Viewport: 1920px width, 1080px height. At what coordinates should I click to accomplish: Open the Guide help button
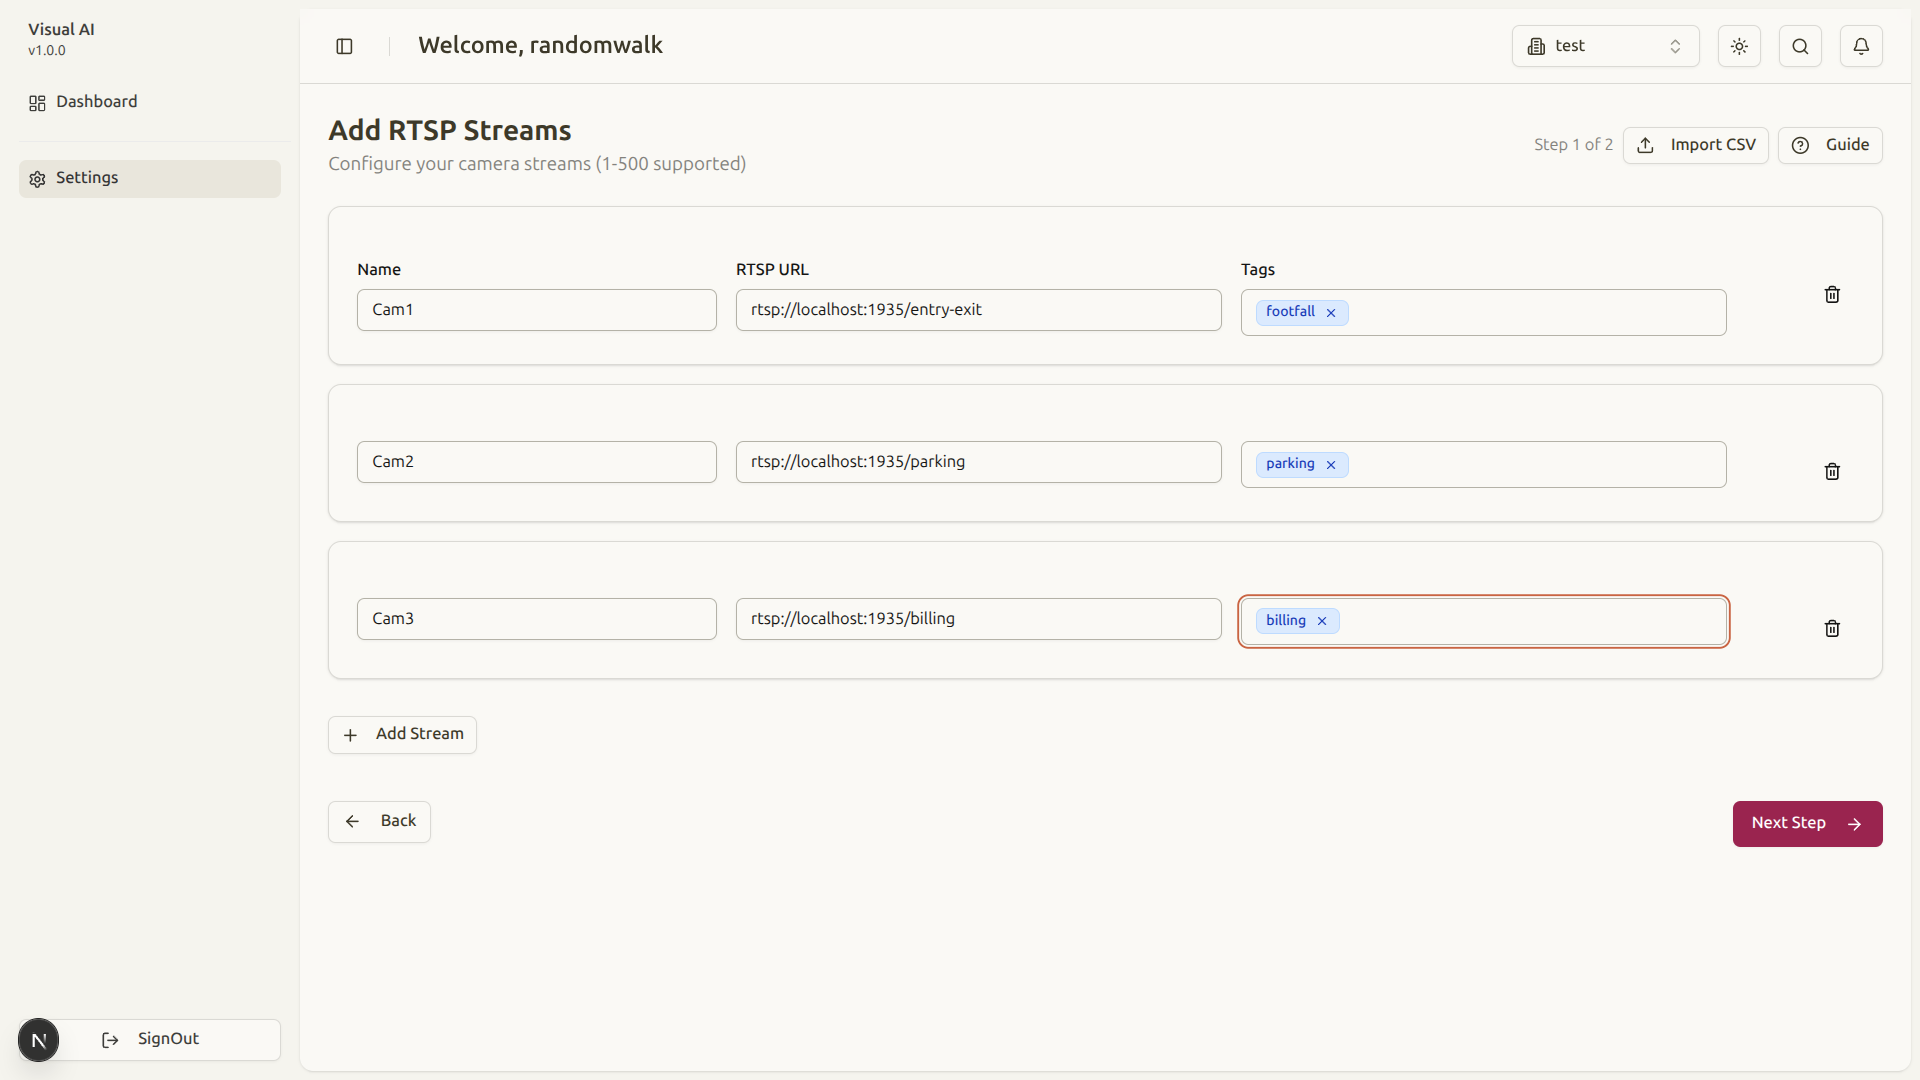[1830, 145]
